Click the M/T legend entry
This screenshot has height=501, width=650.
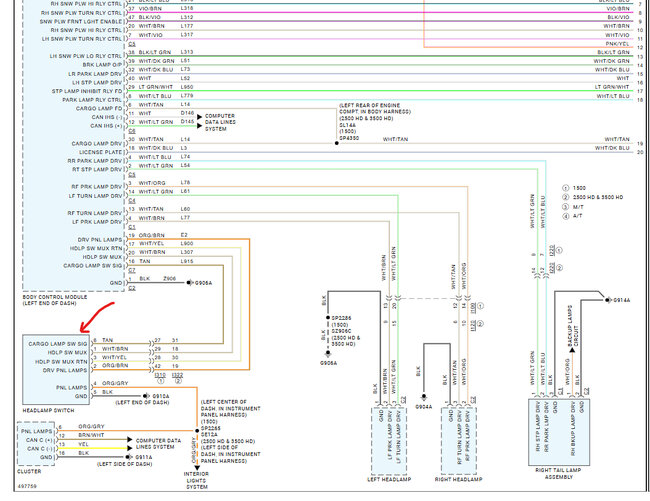click(578, 207)
